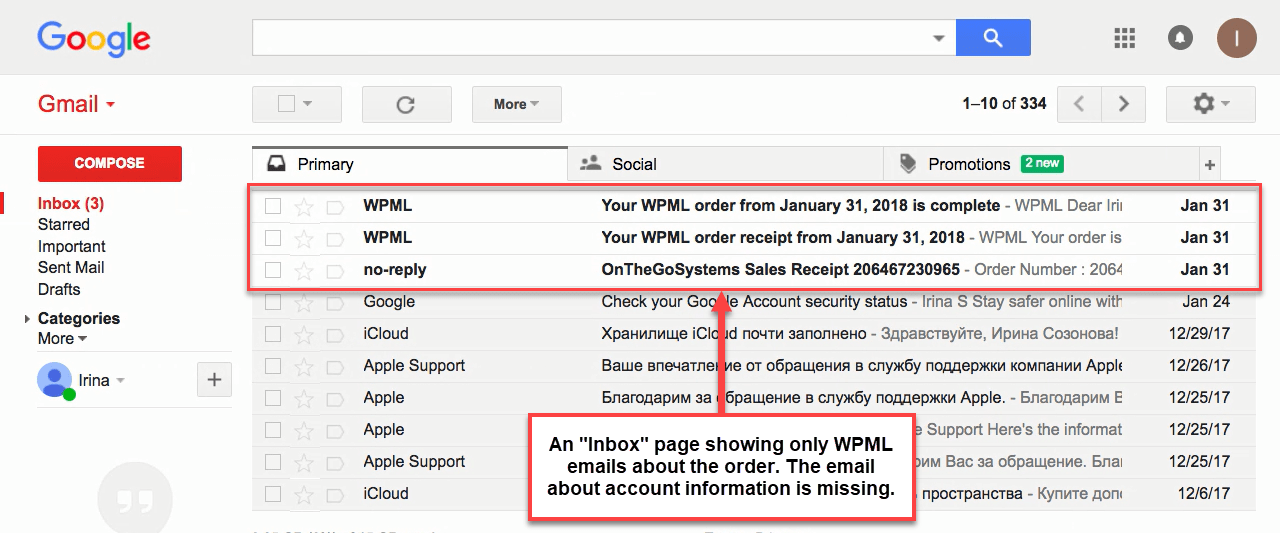Star the WPML order receipt email
Viewport: 1280px width, 533px height.
tap(304, 238)
